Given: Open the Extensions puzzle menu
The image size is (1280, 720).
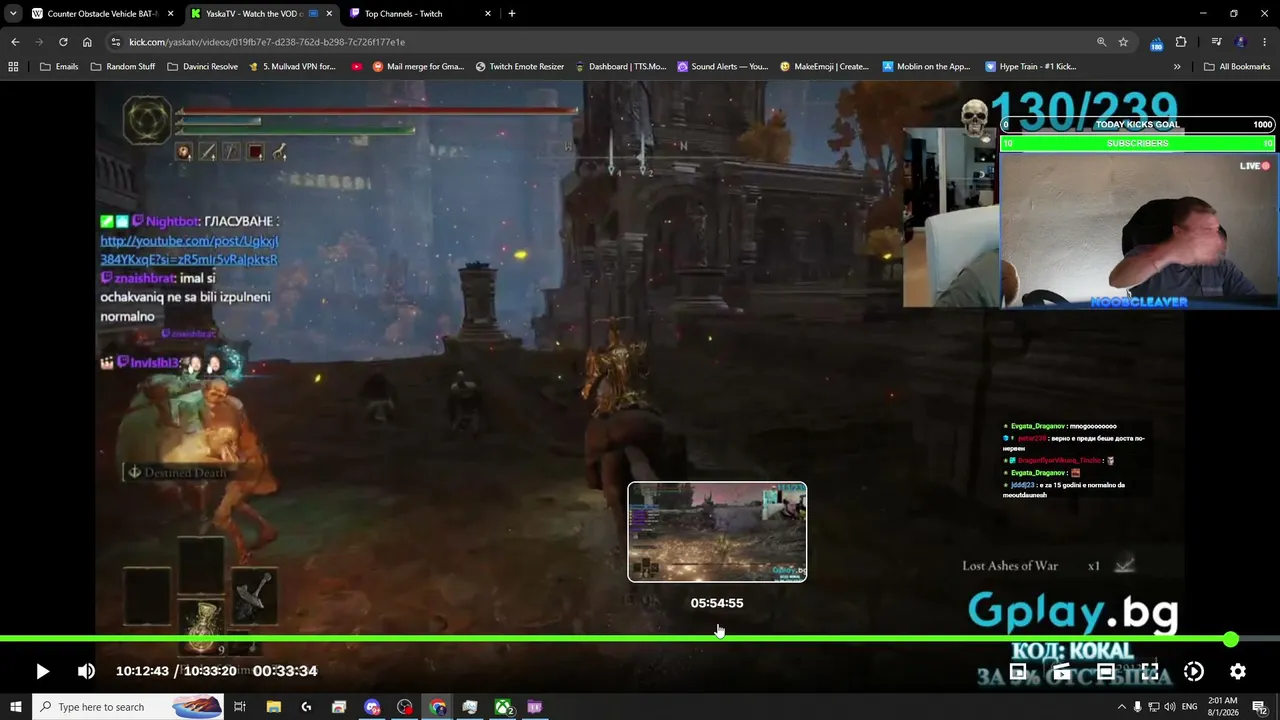Looking at the screenshot, I should (1181, 42).
